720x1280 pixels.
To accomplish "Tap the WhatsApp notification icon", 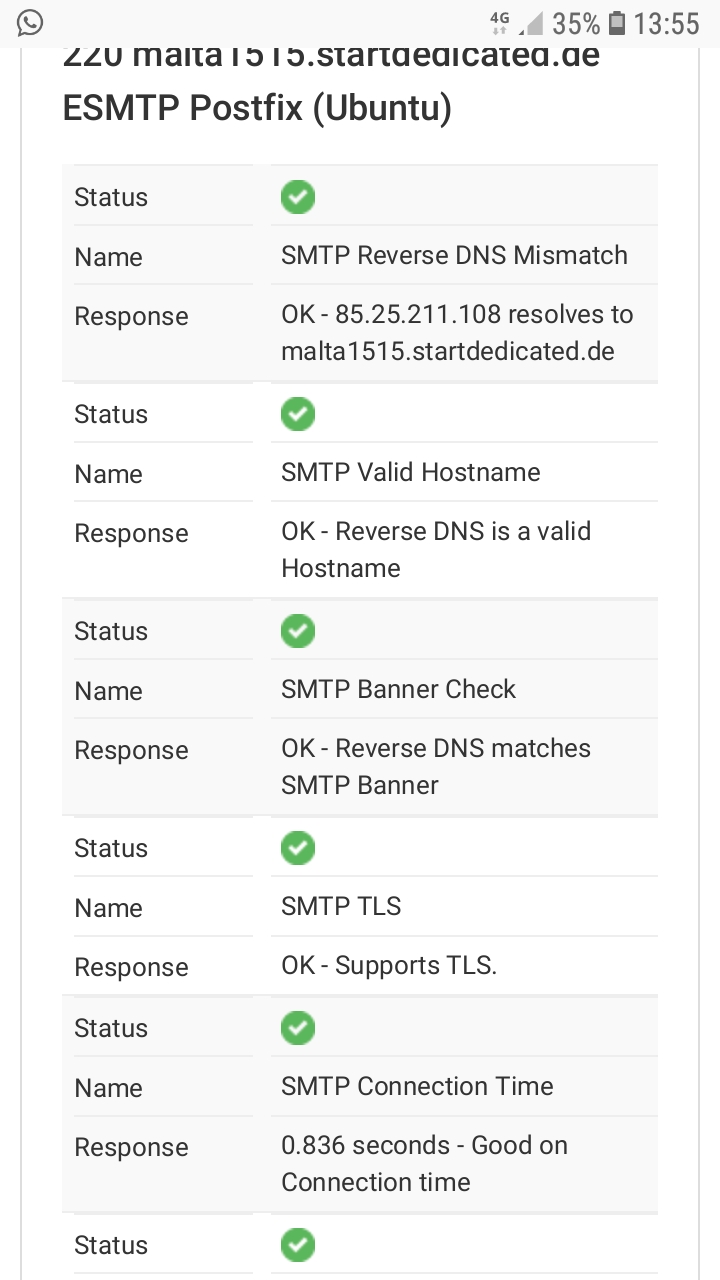I will point(30,22).
